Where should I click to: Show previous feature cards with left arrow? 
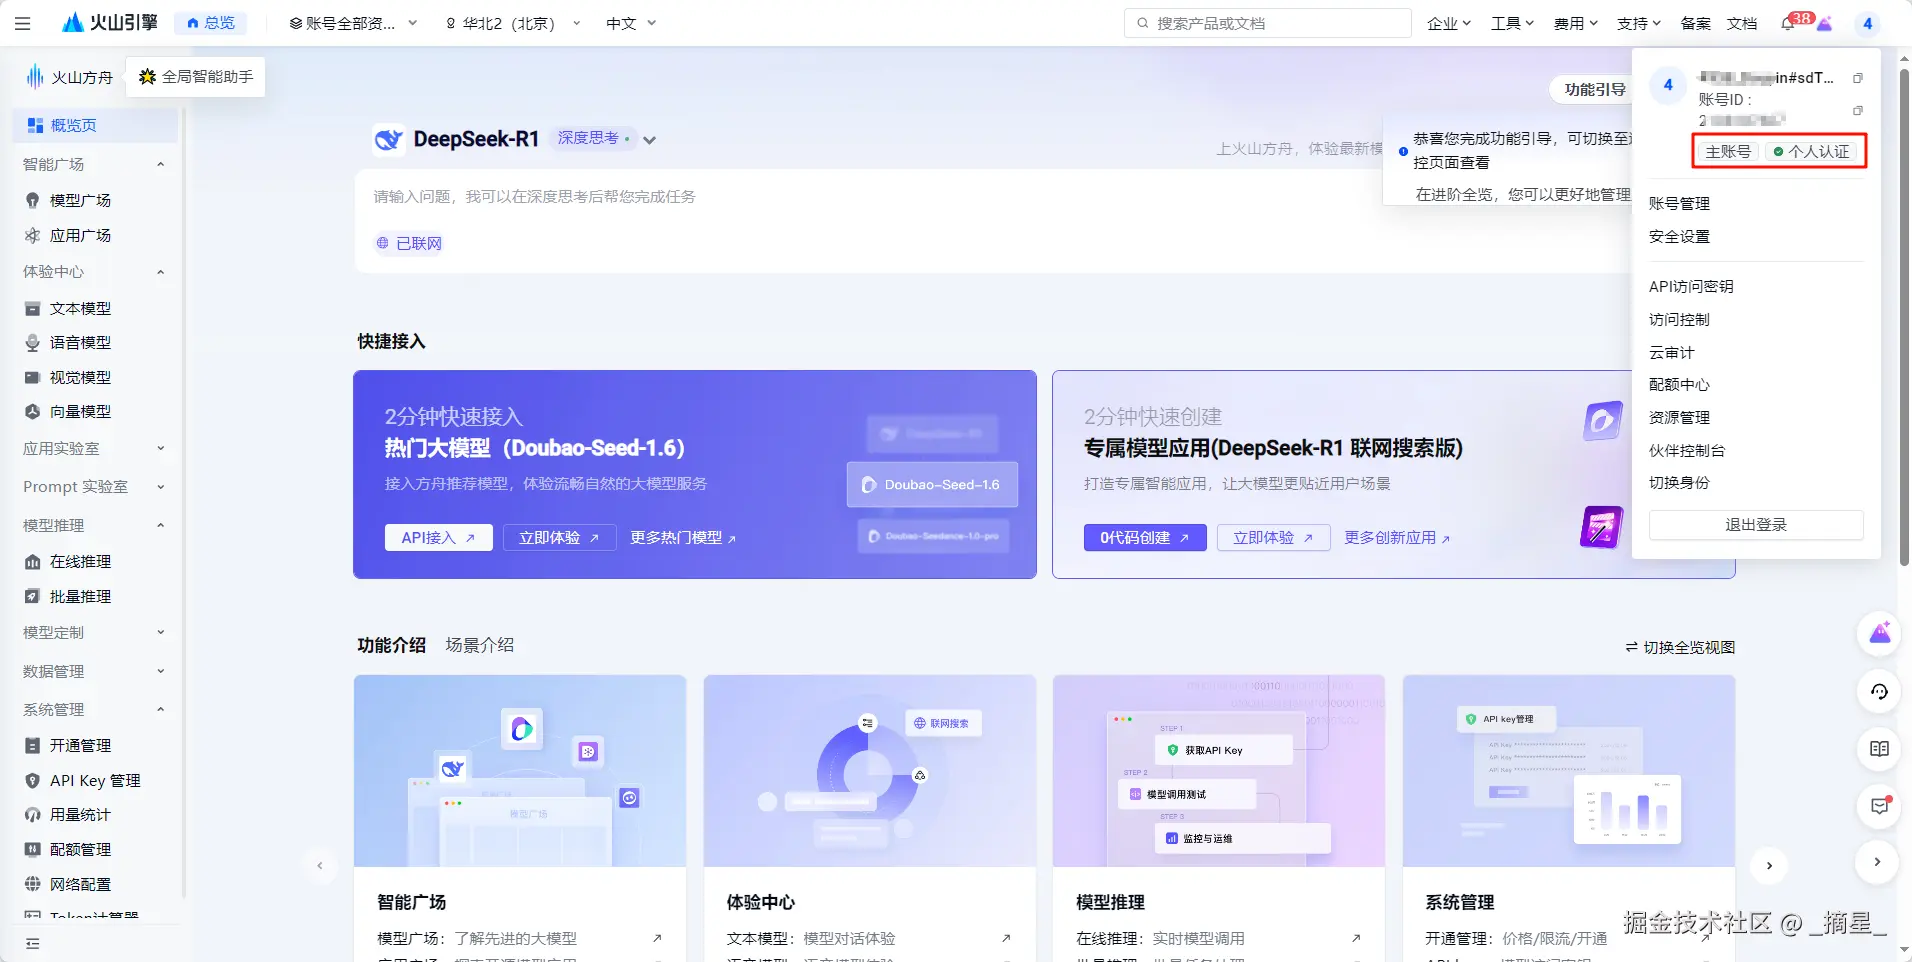(320, 866)
